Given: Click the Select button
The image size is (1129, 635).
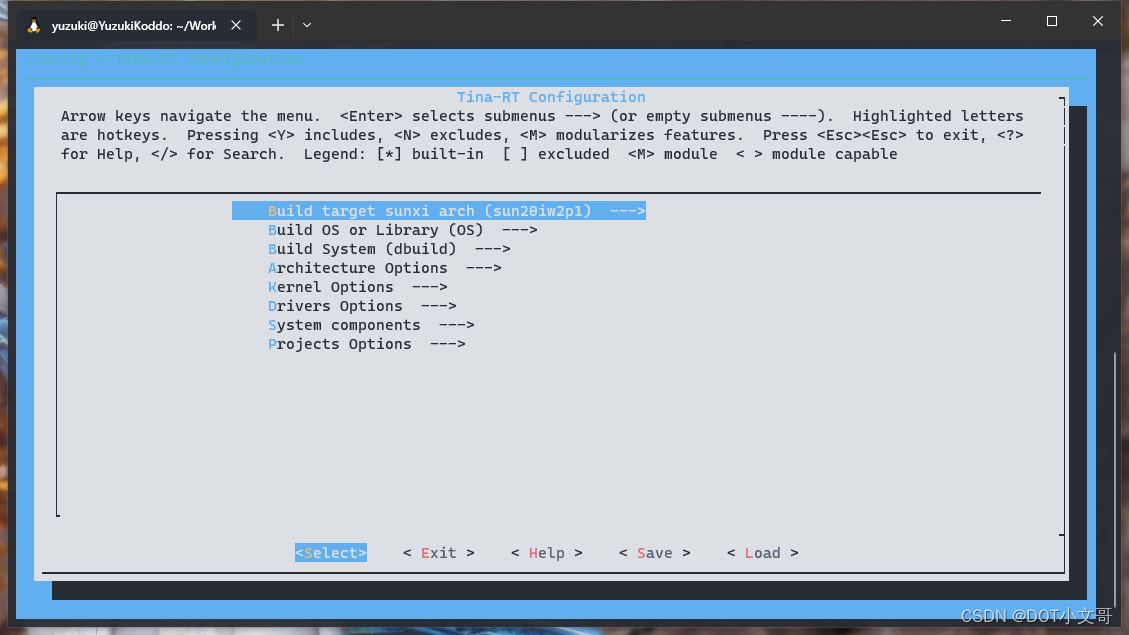Looking at the screenshot, I should tap(330, 553).
